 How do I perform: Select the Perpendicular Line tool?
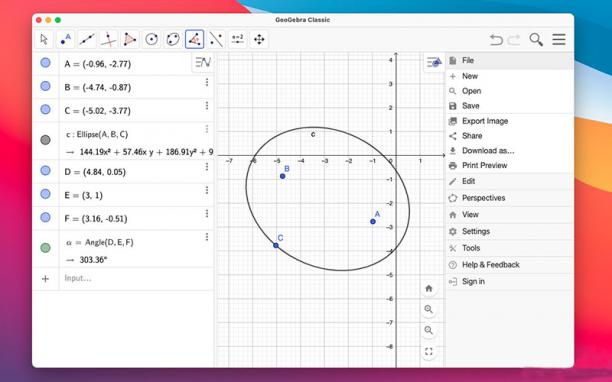coord(109,39)
